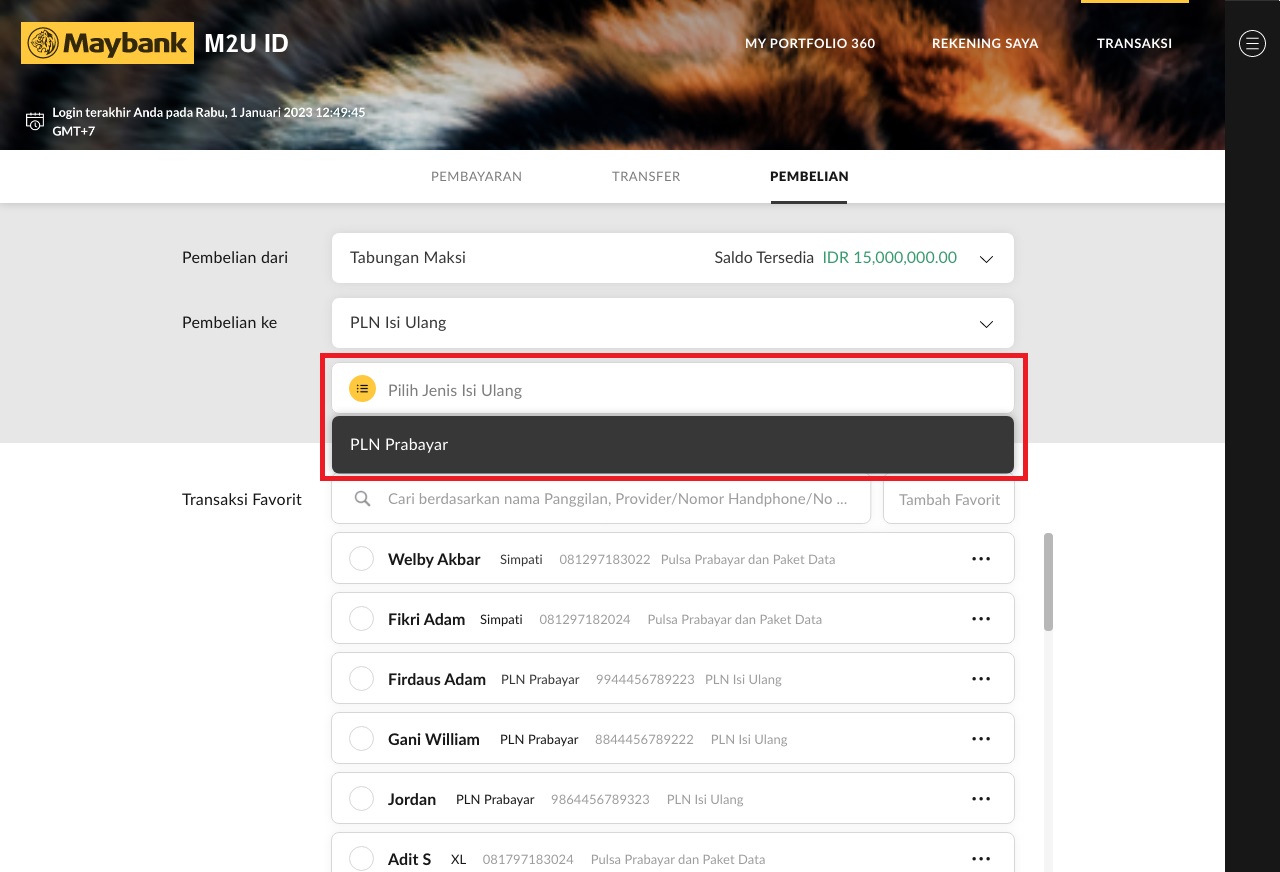This screenshot has width=1280, height=872.
Task: Click the meter number 9944456789223
Action: (x=645, y=679)
